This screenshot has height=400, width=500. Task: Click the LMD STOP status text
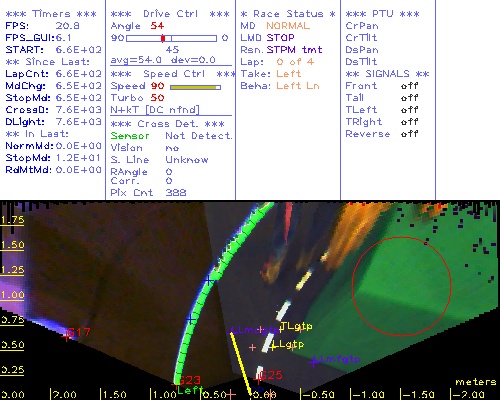[267, 38]
